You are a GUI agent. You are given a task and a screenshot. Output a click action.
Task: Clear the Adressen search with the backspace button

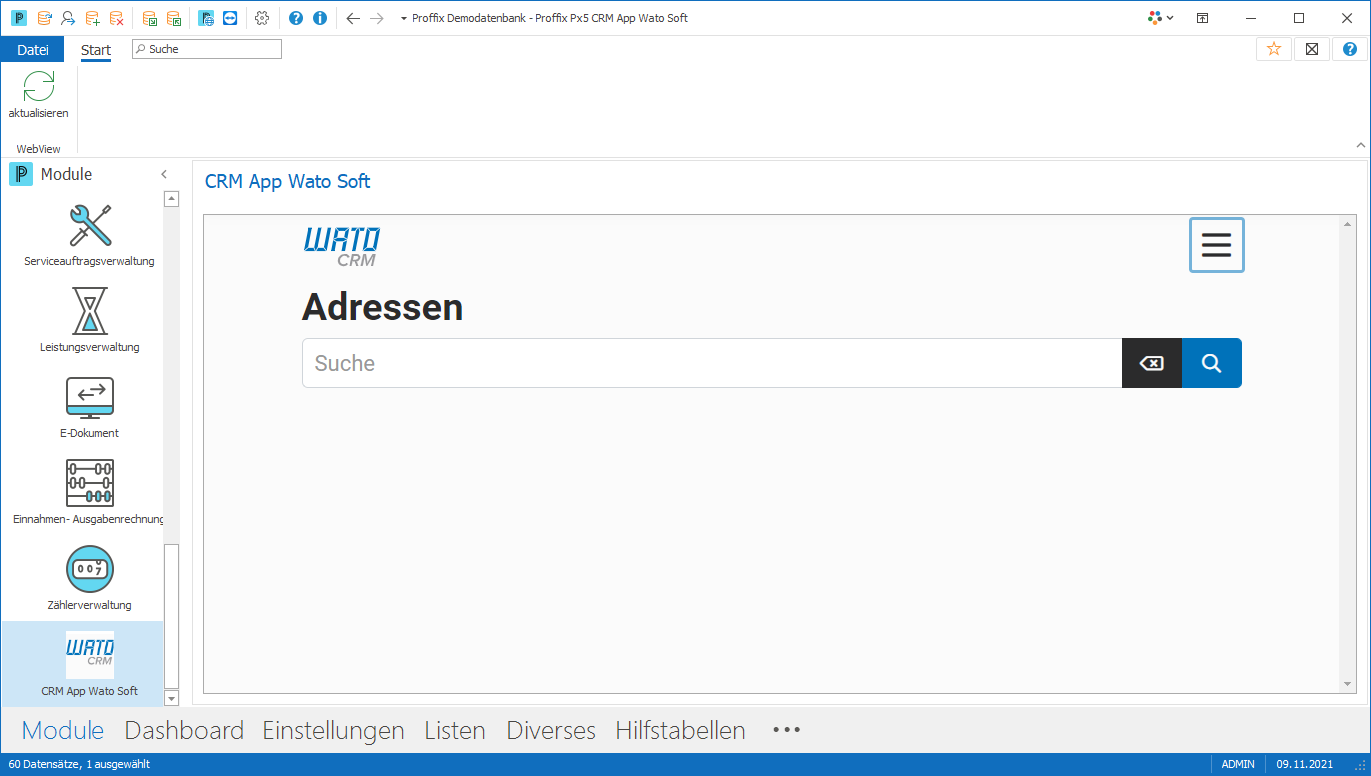coord(1152,363)
